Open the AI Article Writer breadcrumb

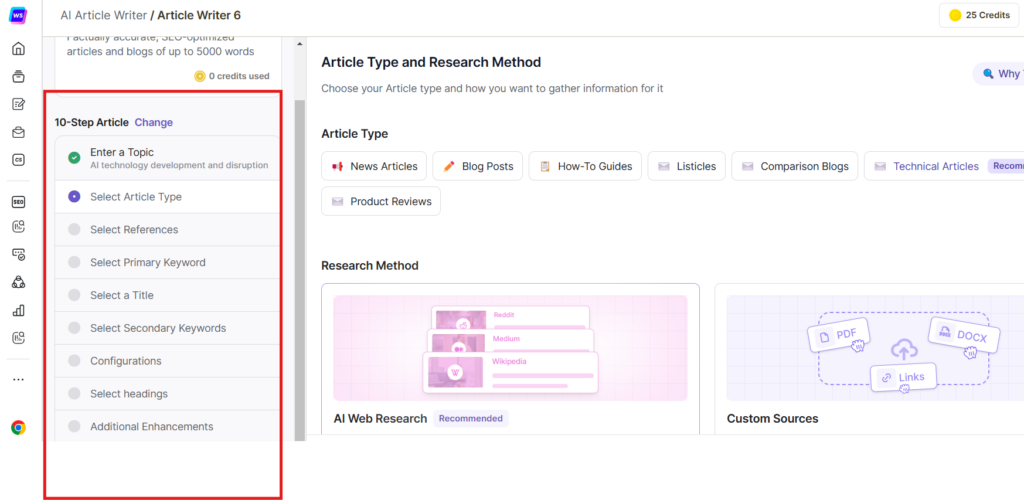(x=103, y=16)
